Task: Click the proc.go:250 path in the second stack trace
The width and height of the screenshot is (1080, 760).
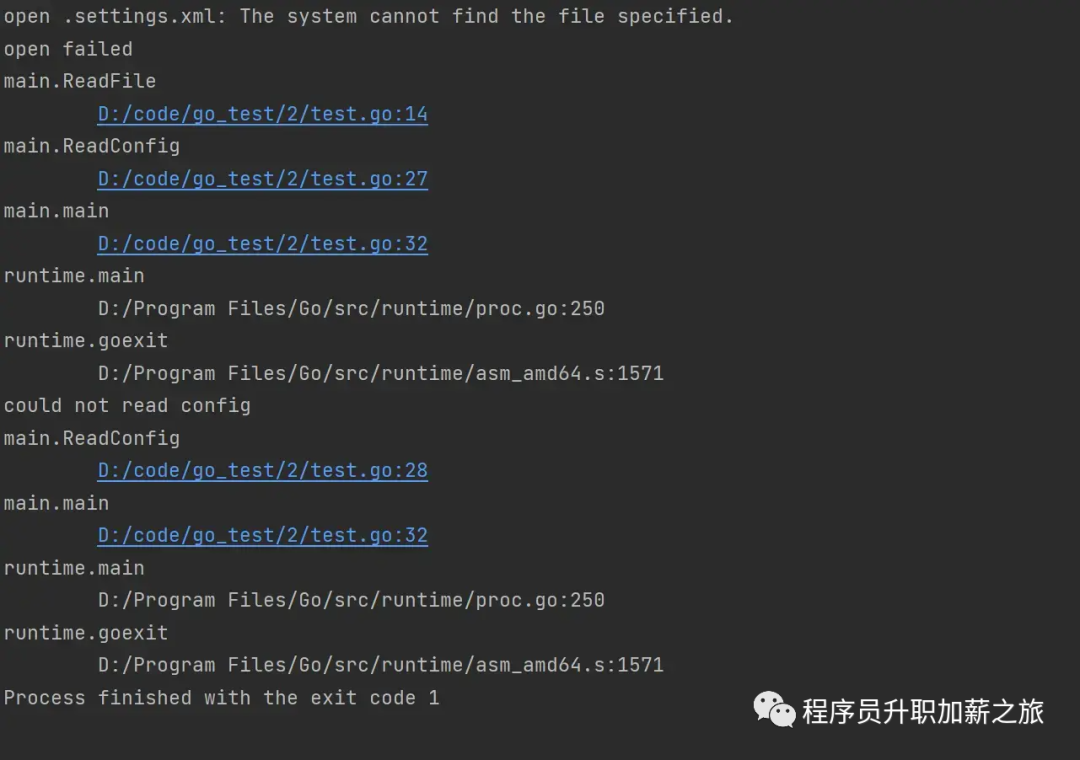Action: (x=351, y=600)
